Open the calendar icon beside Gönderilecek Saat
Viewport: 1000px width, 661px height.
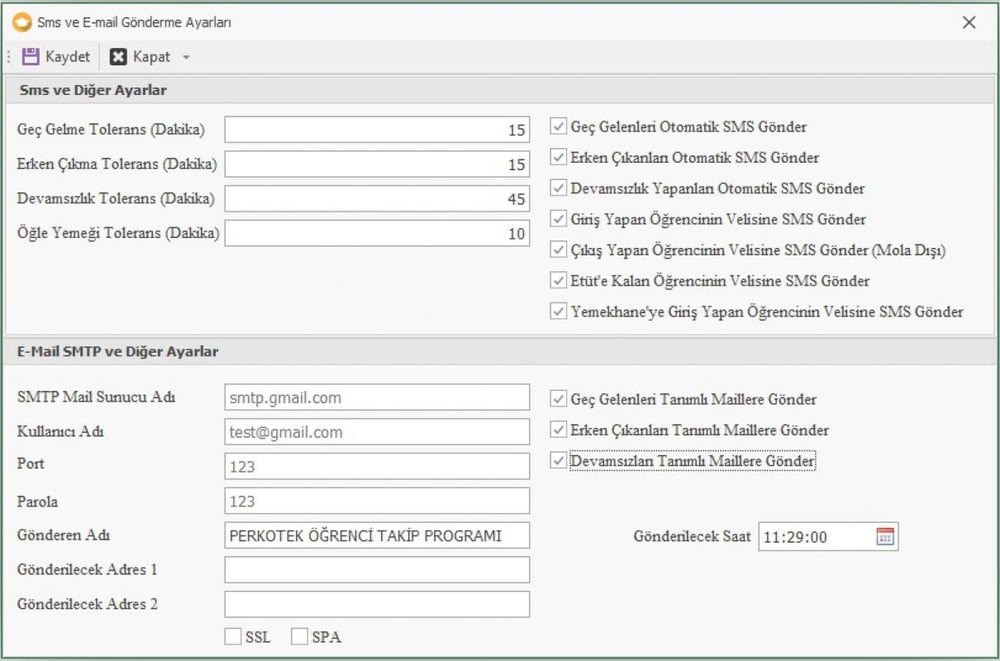[x=885, y=537]
